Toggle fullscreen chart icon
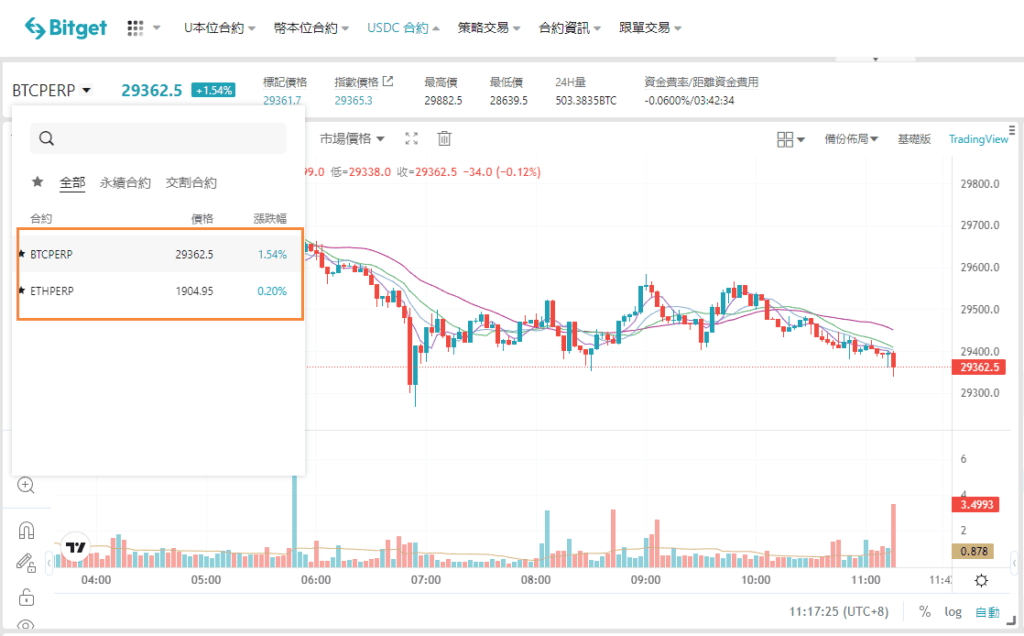This screenshot has height=636, width=1024. pos(411,138)
